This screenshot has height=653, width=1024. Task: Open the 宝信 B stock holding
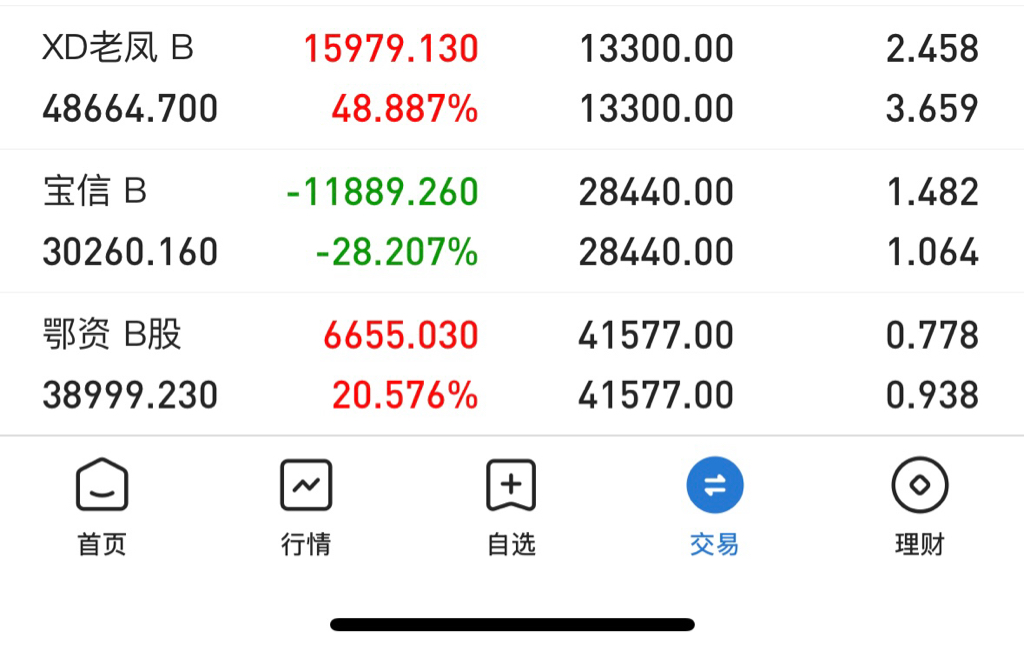pos(95,191)
